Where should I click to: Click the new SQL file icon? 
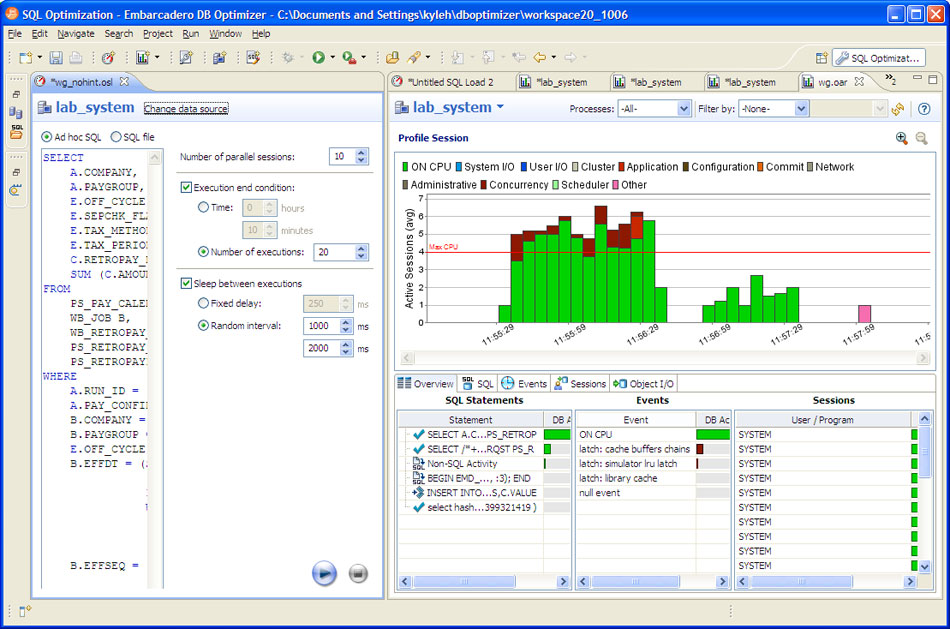point(253,58)
